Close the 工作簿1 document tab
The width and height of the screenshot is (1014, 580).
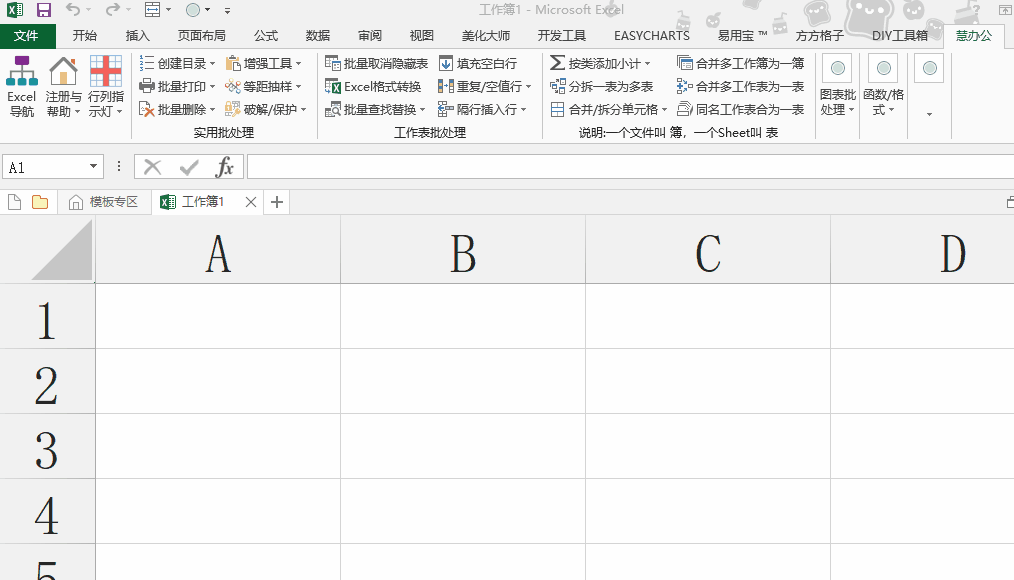coord(251,202)
